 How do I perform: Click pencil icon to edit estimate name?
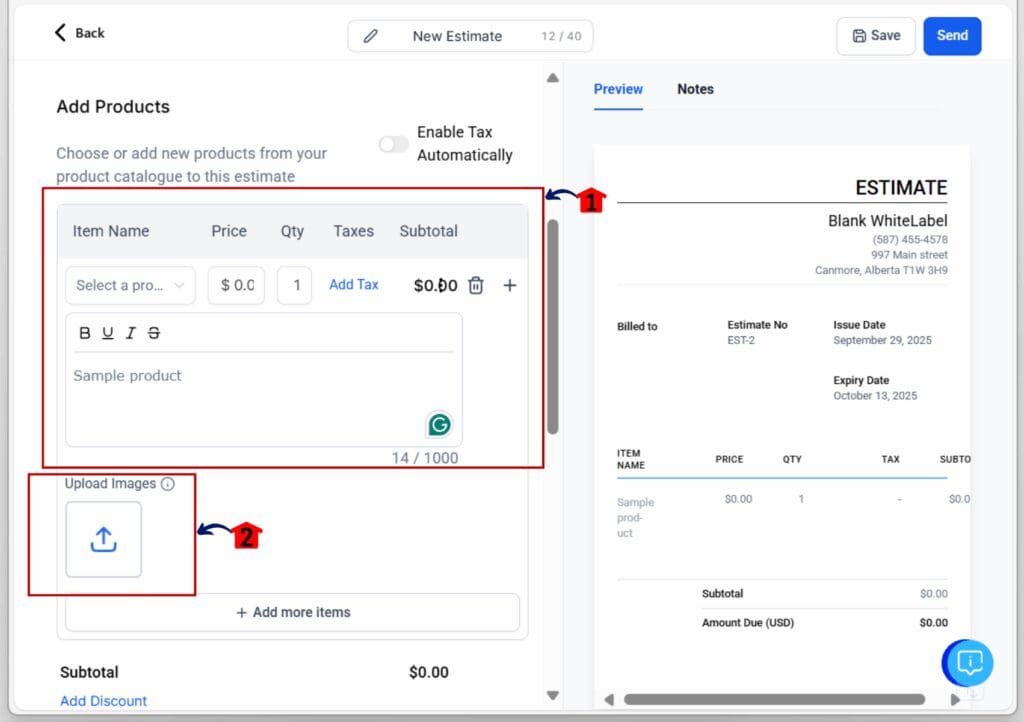(371, 36)
